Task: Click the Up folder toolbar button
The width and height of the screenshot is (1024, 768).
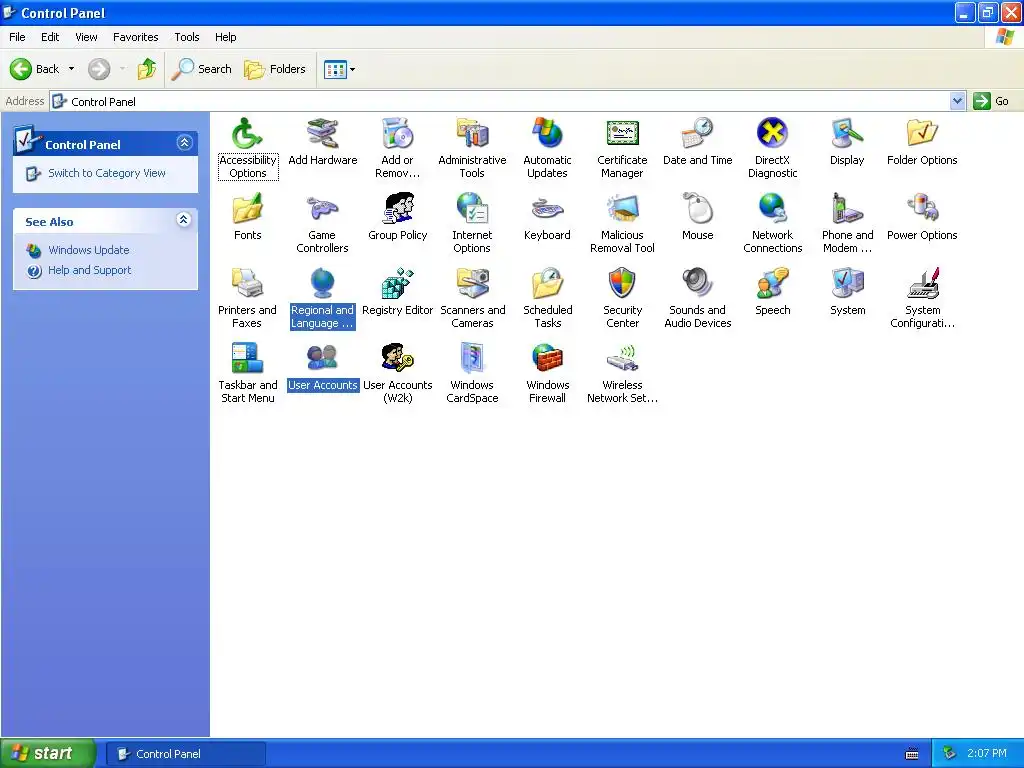Action: pyautogui.click(x=147, y=69)
